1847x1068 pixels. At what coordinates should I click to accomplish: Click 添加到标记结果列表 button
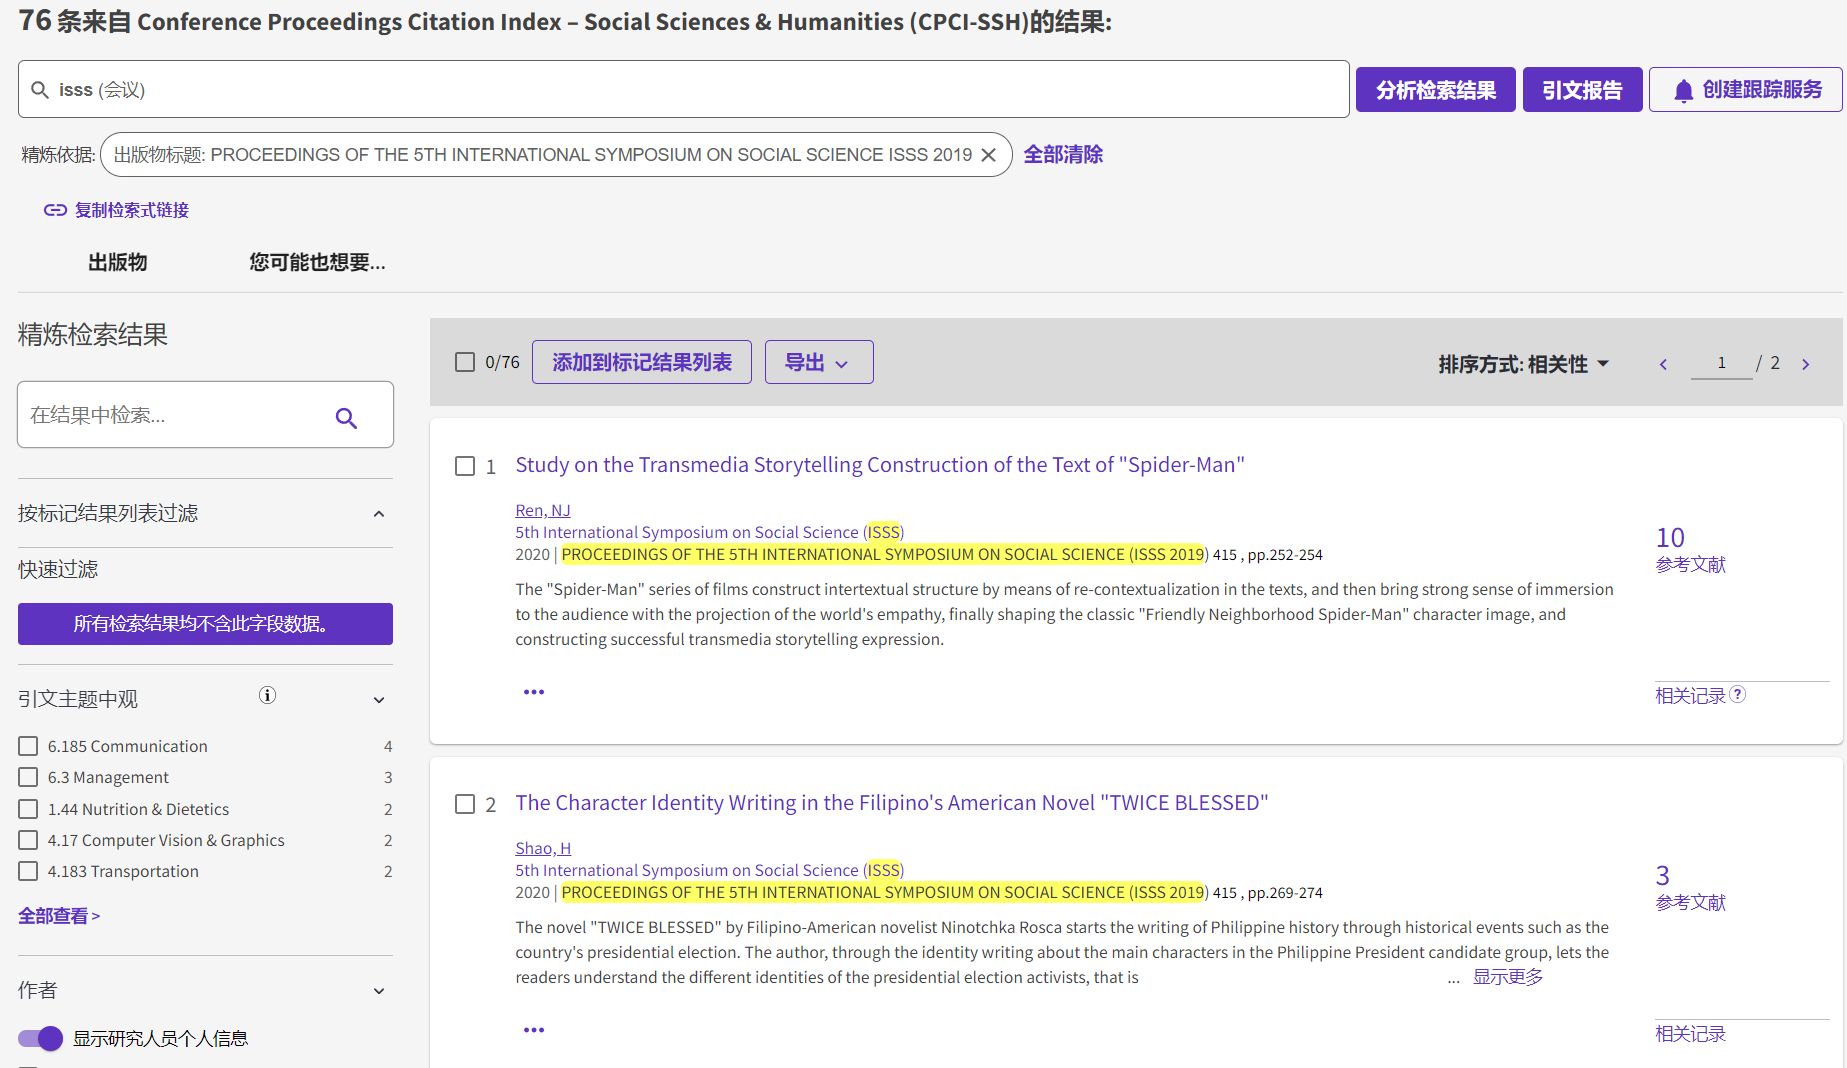642,362
